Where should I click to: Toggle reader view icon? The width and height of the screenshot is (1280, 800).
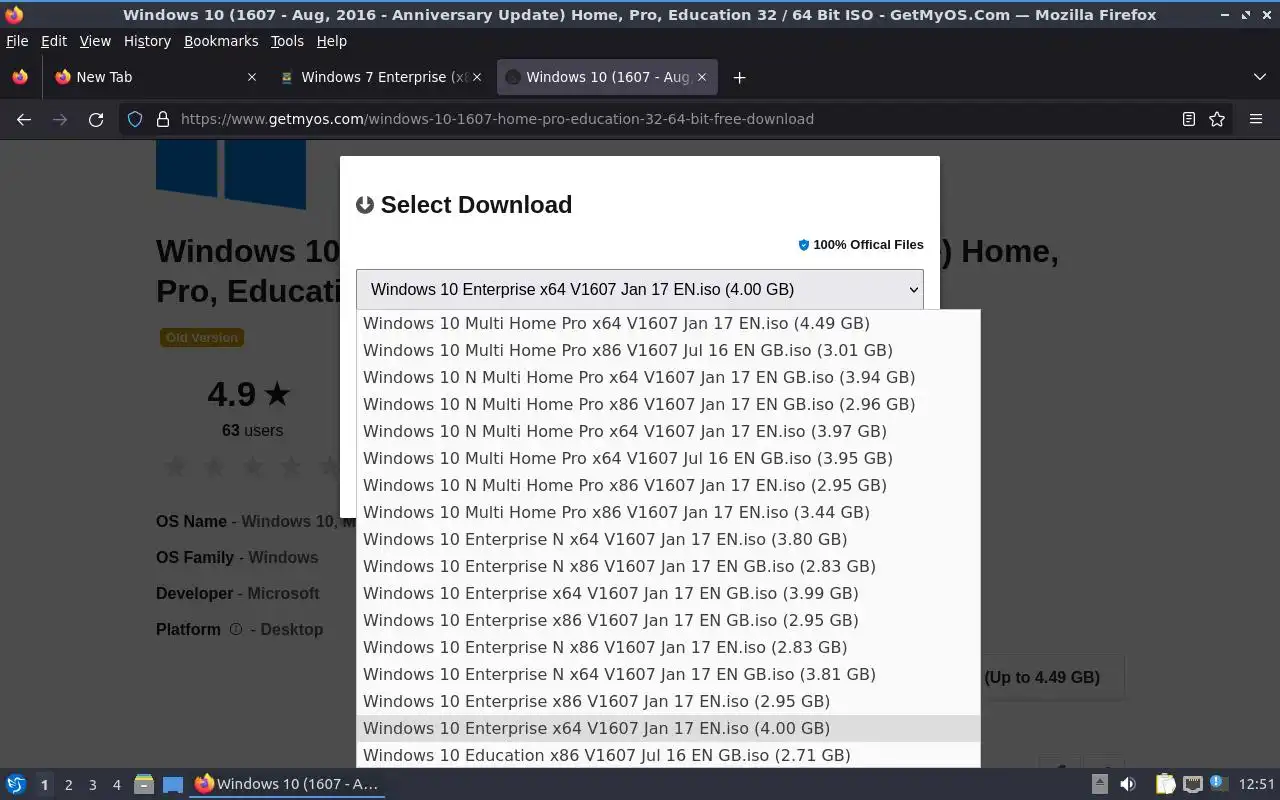[x=1189, y=119]
